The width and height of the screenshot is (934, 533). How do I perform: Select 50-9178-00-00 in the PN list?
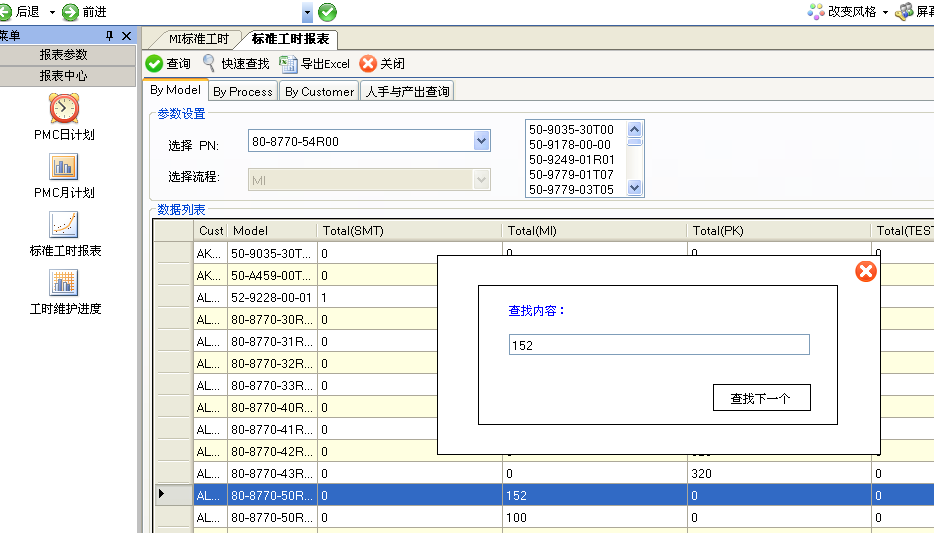(x=570, y=144)
